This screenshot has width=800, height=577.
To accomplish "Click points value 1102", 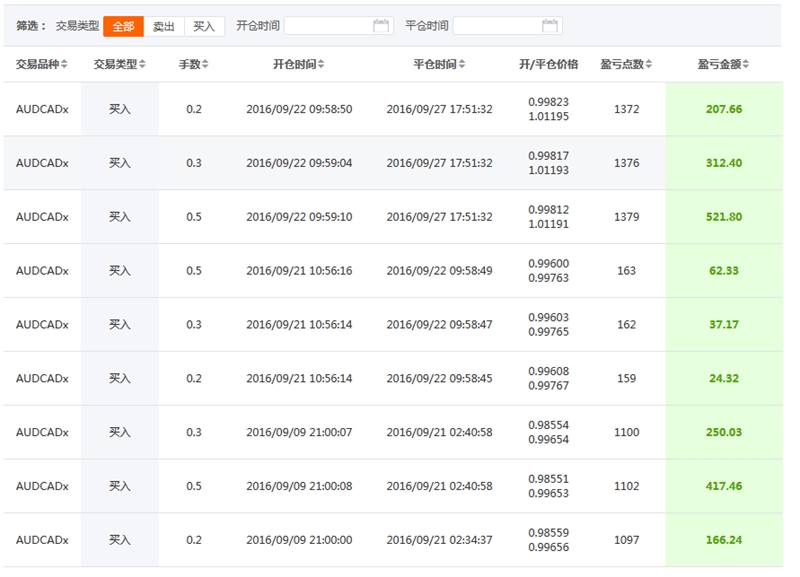I will 627,486.
